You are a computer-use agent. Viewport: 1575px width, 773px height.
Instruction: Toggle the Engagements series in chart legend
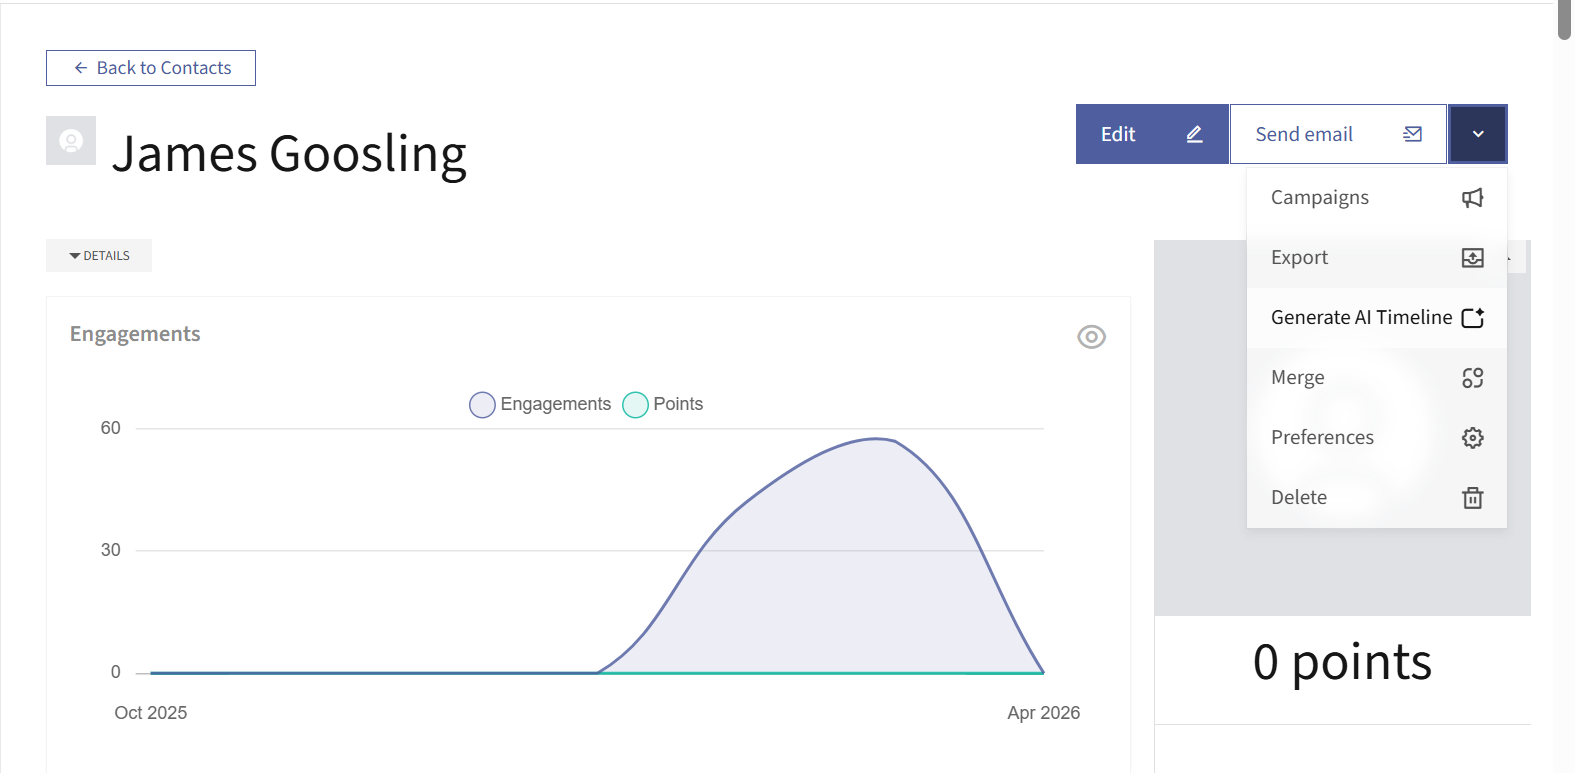pos(540,404)
